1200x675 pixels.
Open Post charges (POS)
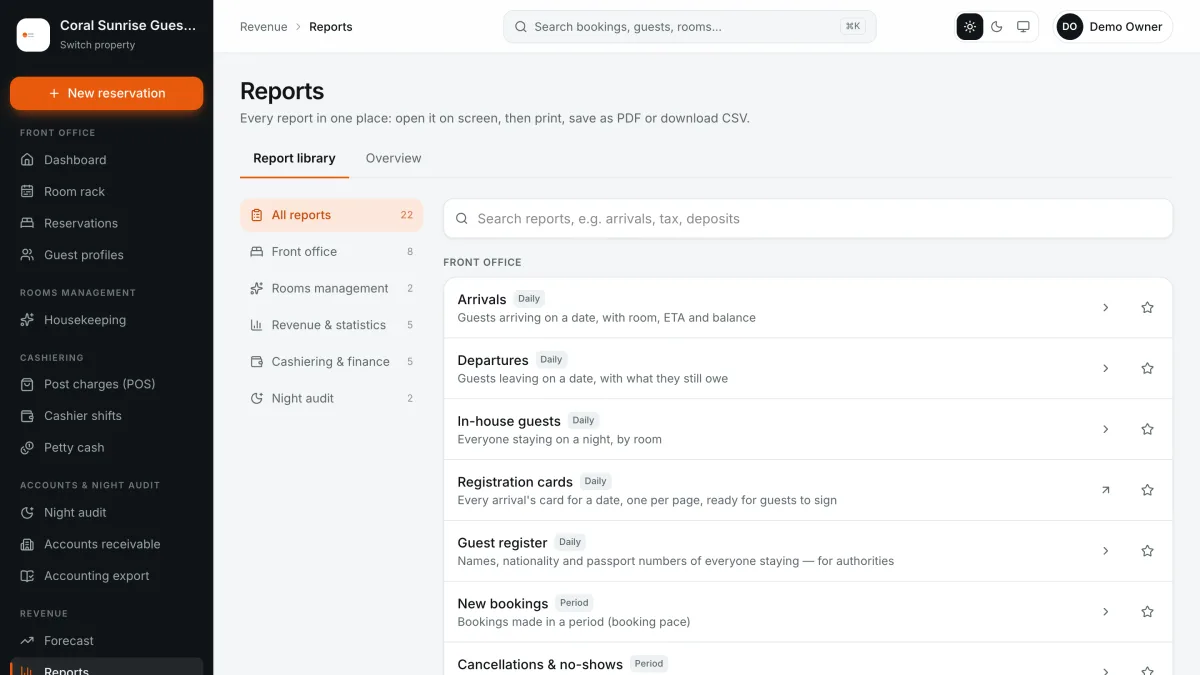(x=106, y=384)
